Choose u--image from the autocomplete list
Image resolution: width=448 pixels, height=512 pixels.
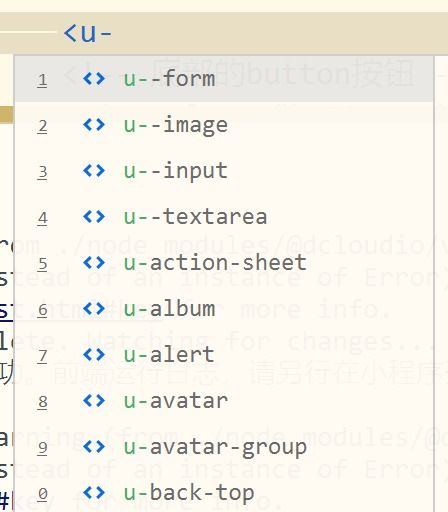(224, 125)
